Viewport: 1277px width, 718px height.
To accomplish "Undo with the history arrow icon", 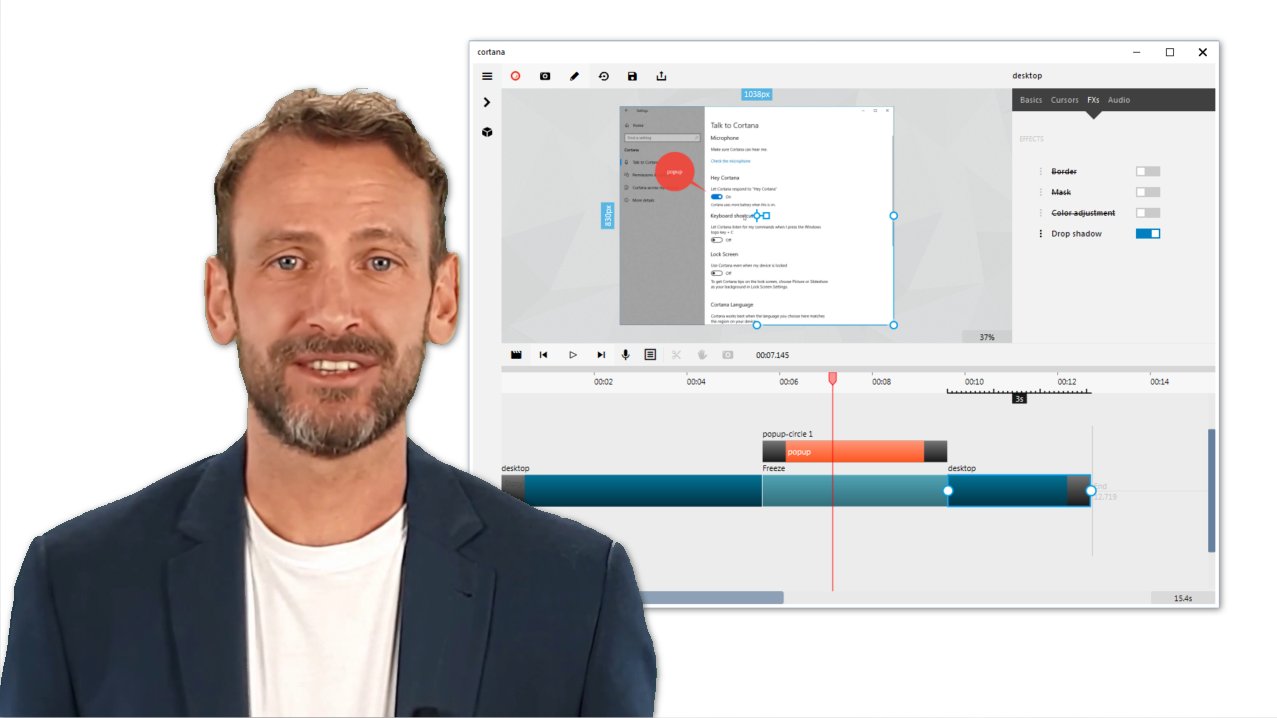I will coord(604,75).
